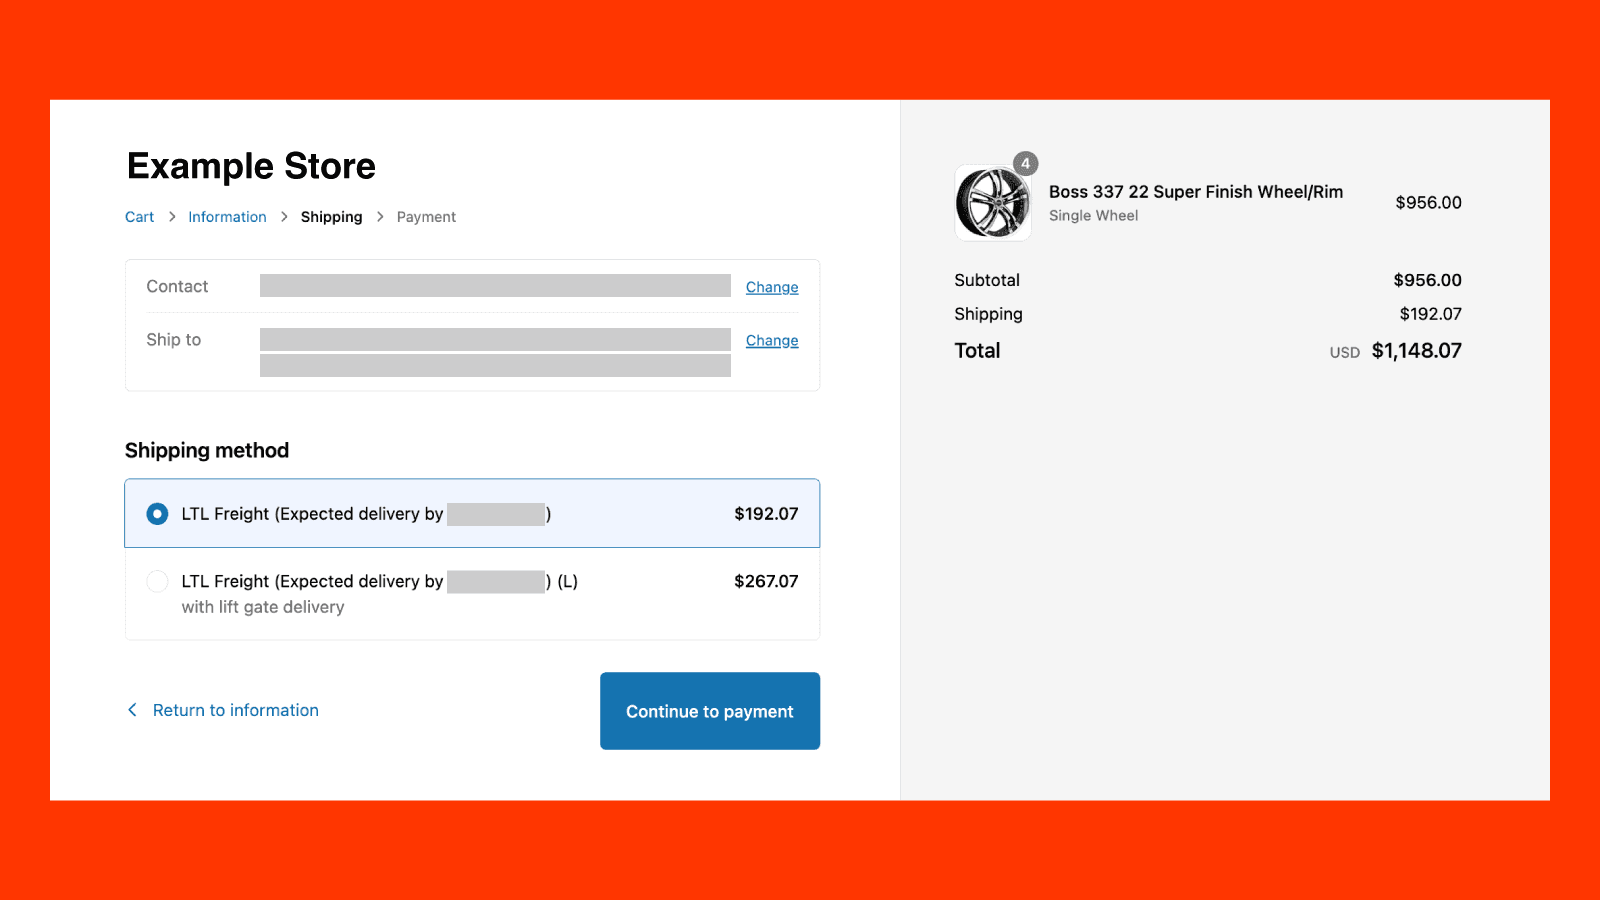The width and height of the screenshot is (1600, 900).
Task: Change the Ship to address
Action: (772, 341)
